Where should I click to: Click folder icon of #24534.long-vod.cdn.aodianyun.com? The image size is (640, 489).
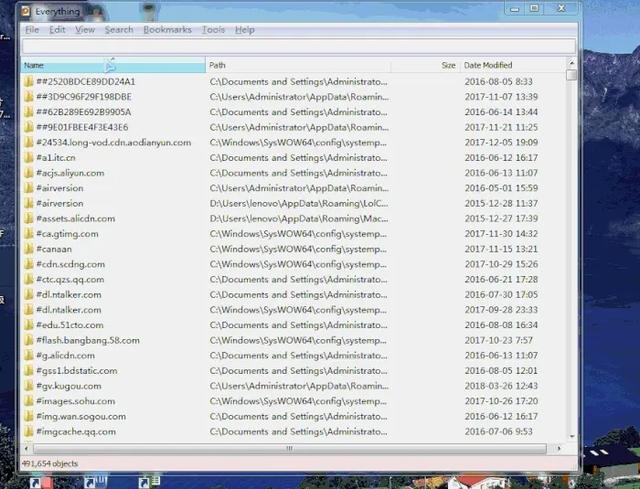pyautogui.click(x=28, y=142)
